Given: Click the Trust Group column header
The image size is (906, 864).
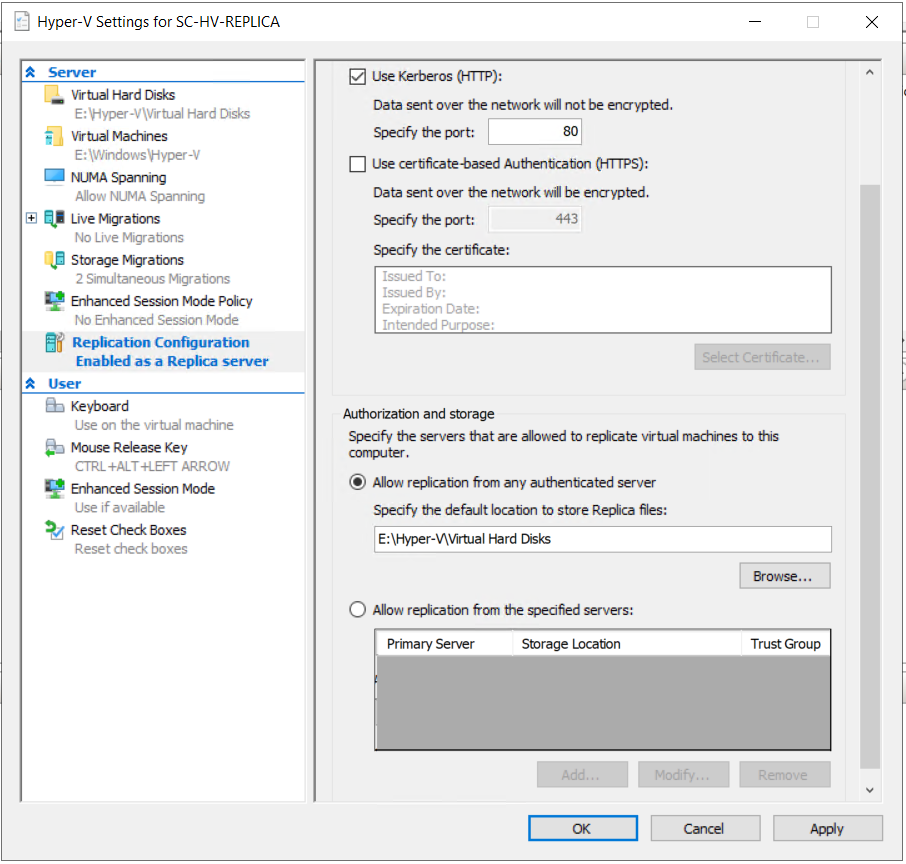Looking at the screenshot, I should click(x=786, y=644).
